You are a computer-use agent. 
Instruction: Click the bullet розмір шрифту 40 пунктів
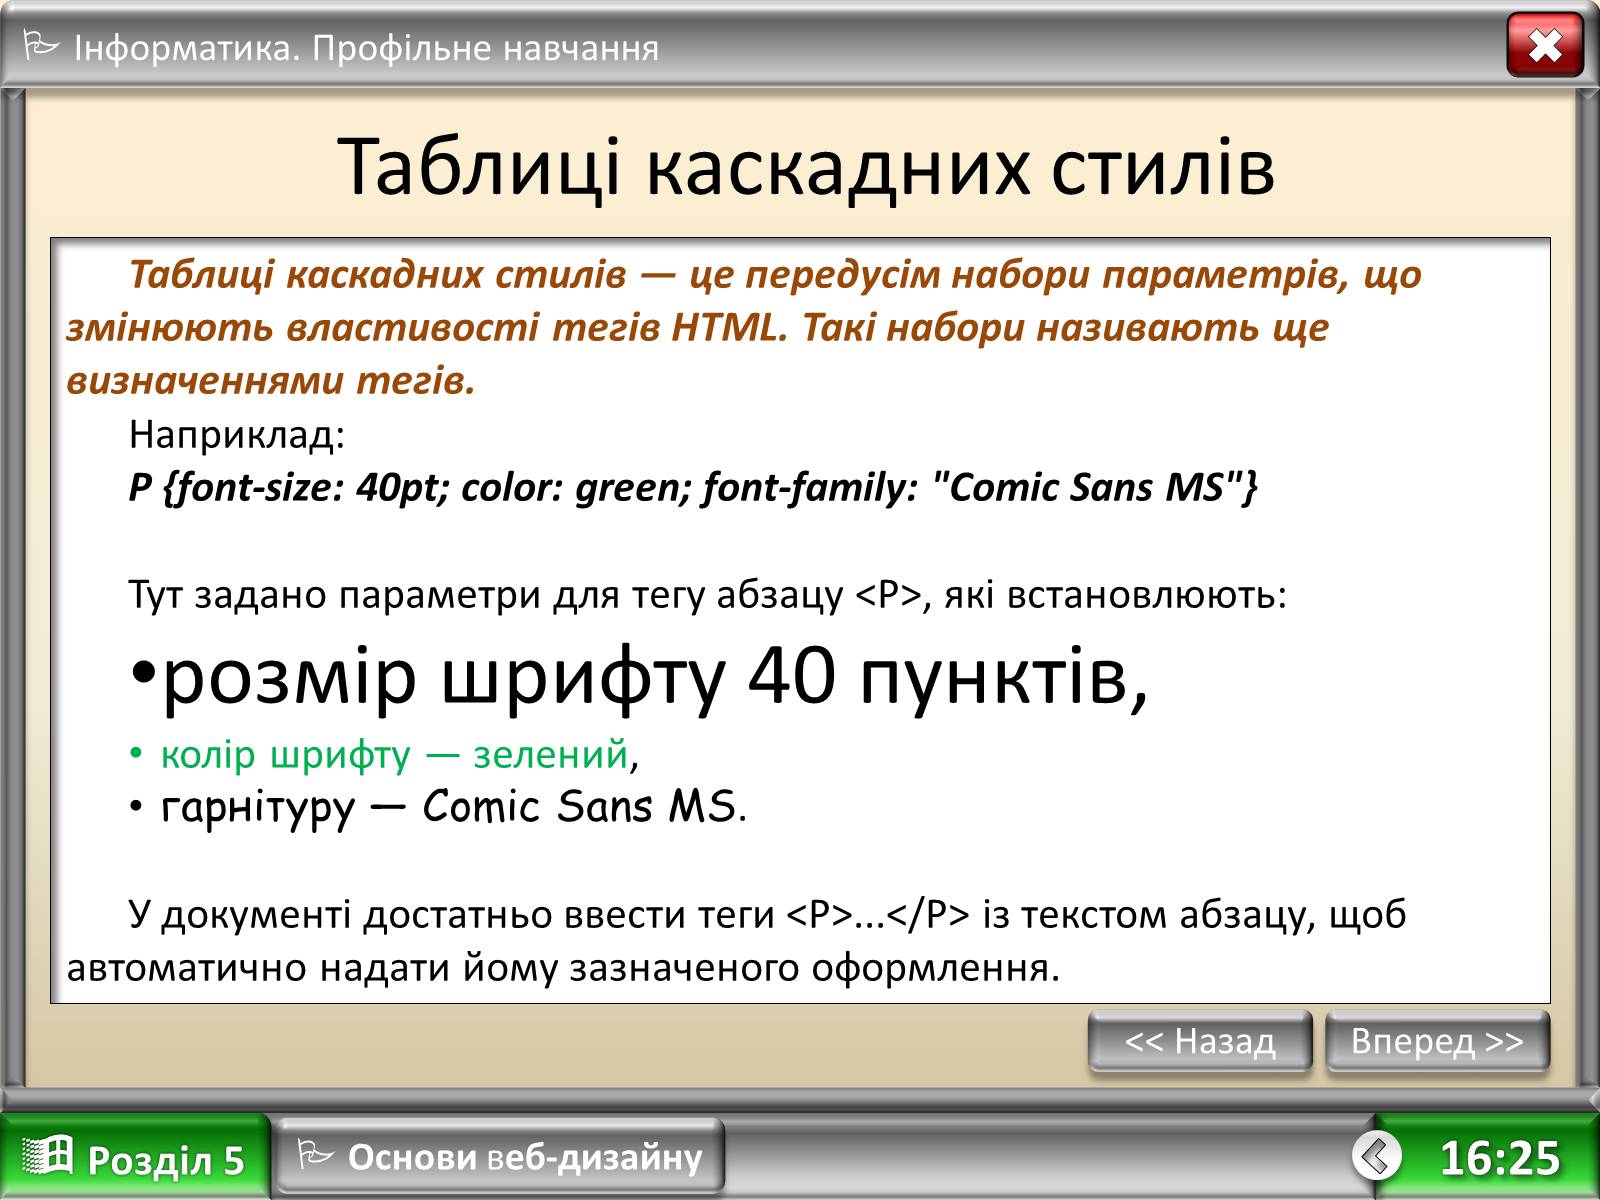[x=639, y=676]
